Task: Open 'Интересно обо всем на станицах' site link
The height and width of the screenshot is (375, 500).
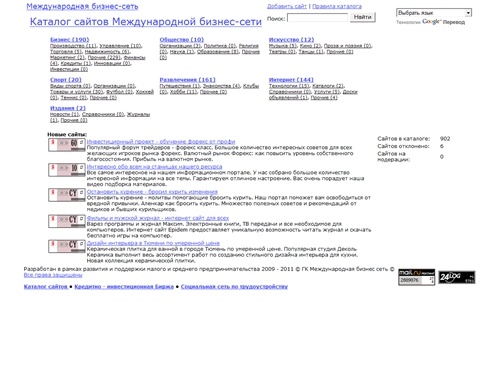Action: (154, 167)
